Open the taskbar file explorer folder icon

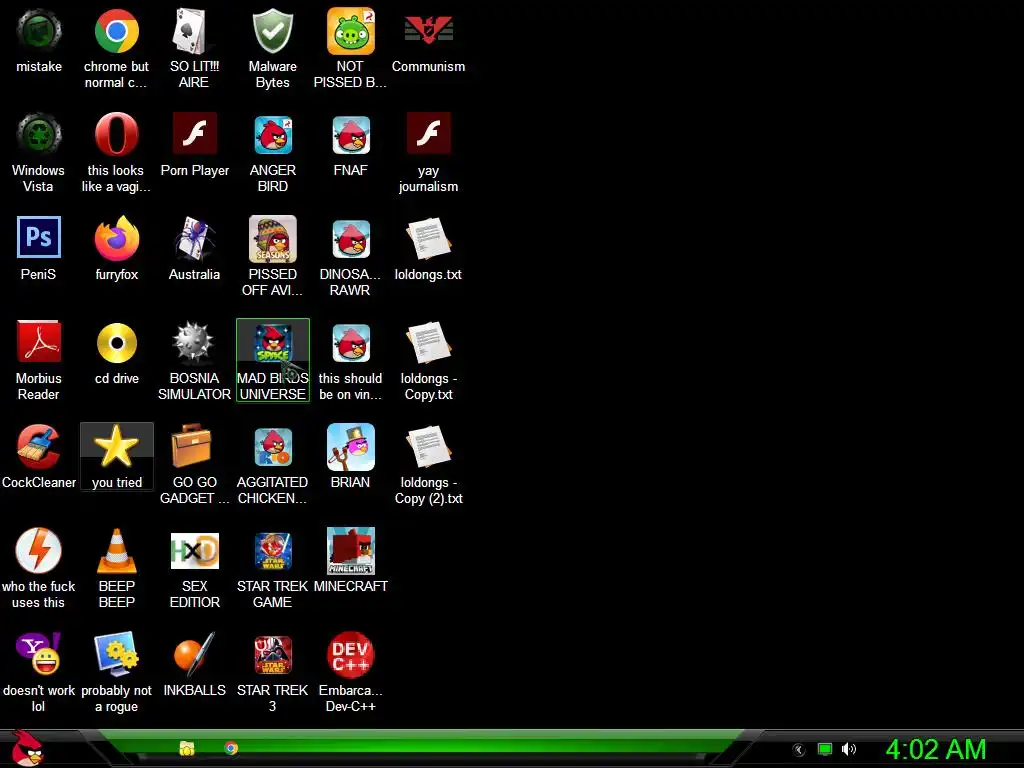pos(187,748)
